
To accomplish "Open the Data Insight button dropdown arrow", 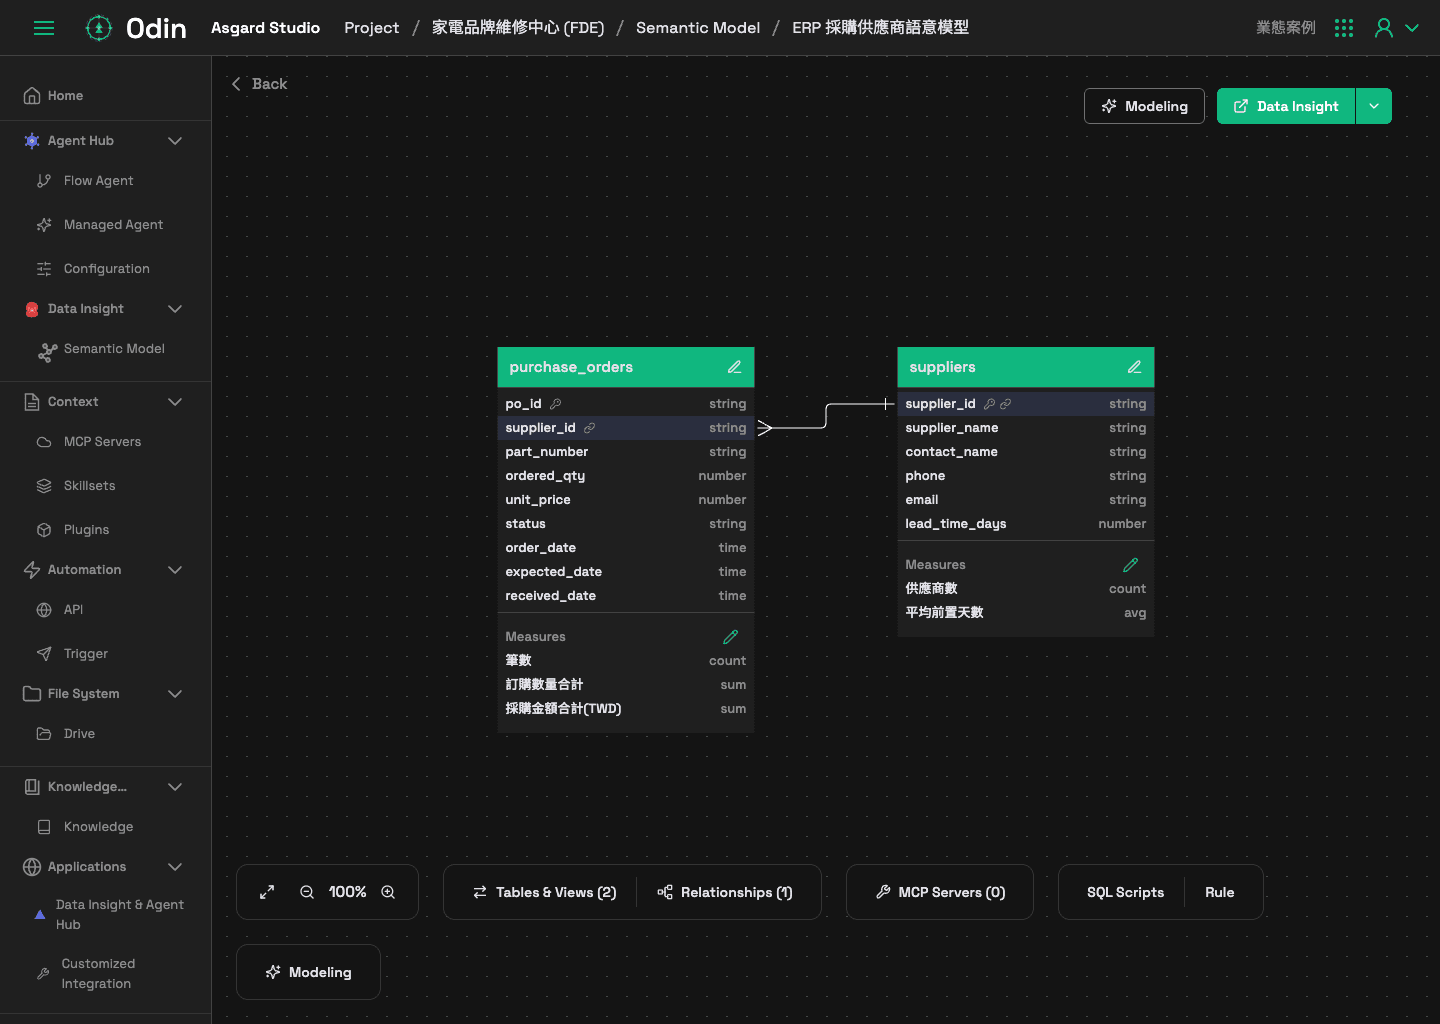I will pyautogui.click(x=1374, y=106).
